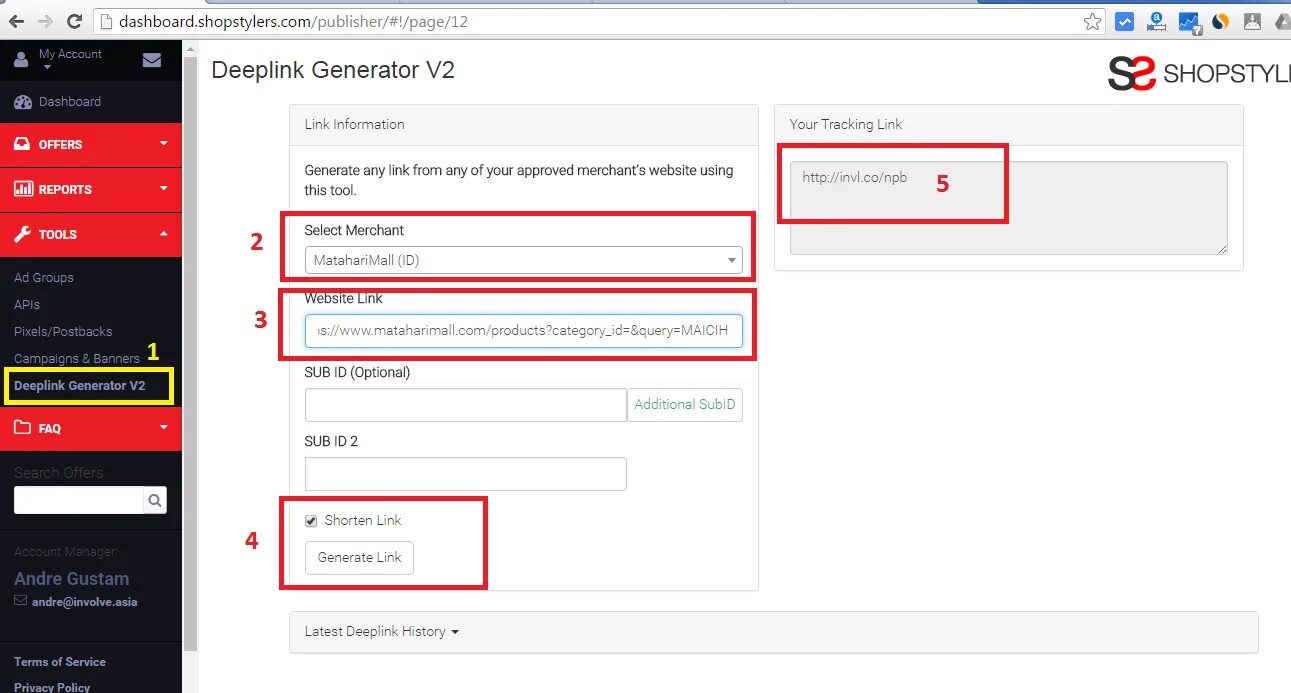The image size is (1291, 693).
Task: Click the browser address bar URL
Action: tap(293, 21)
